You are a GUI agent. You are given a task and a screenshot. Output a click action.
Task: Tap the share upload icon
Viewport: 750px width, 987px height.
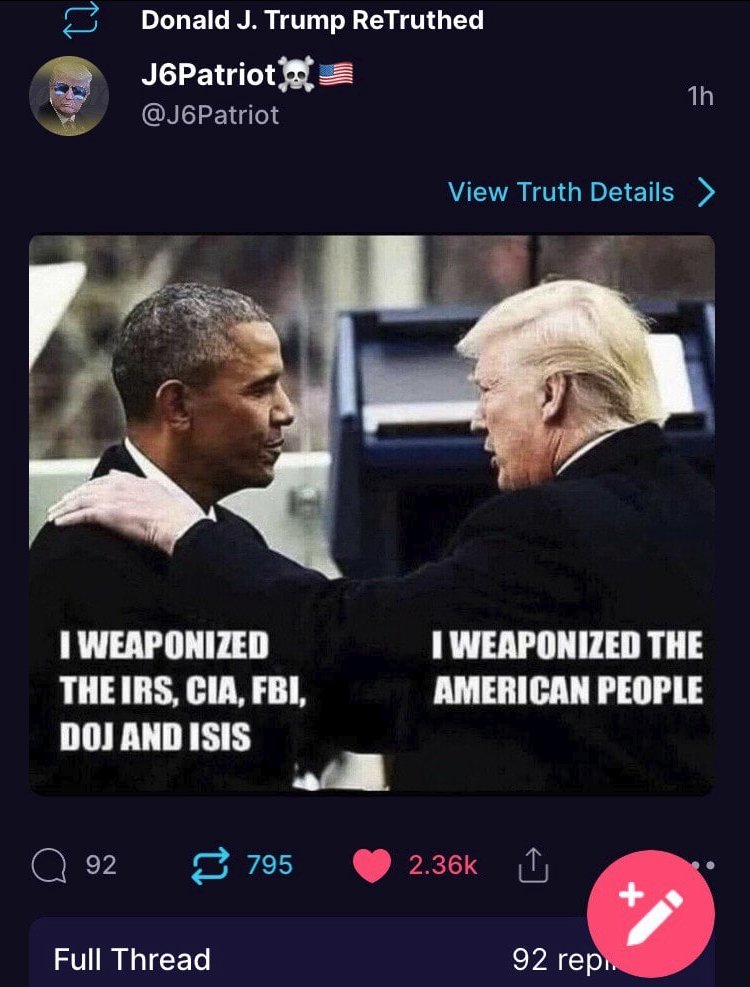point(533,865)
